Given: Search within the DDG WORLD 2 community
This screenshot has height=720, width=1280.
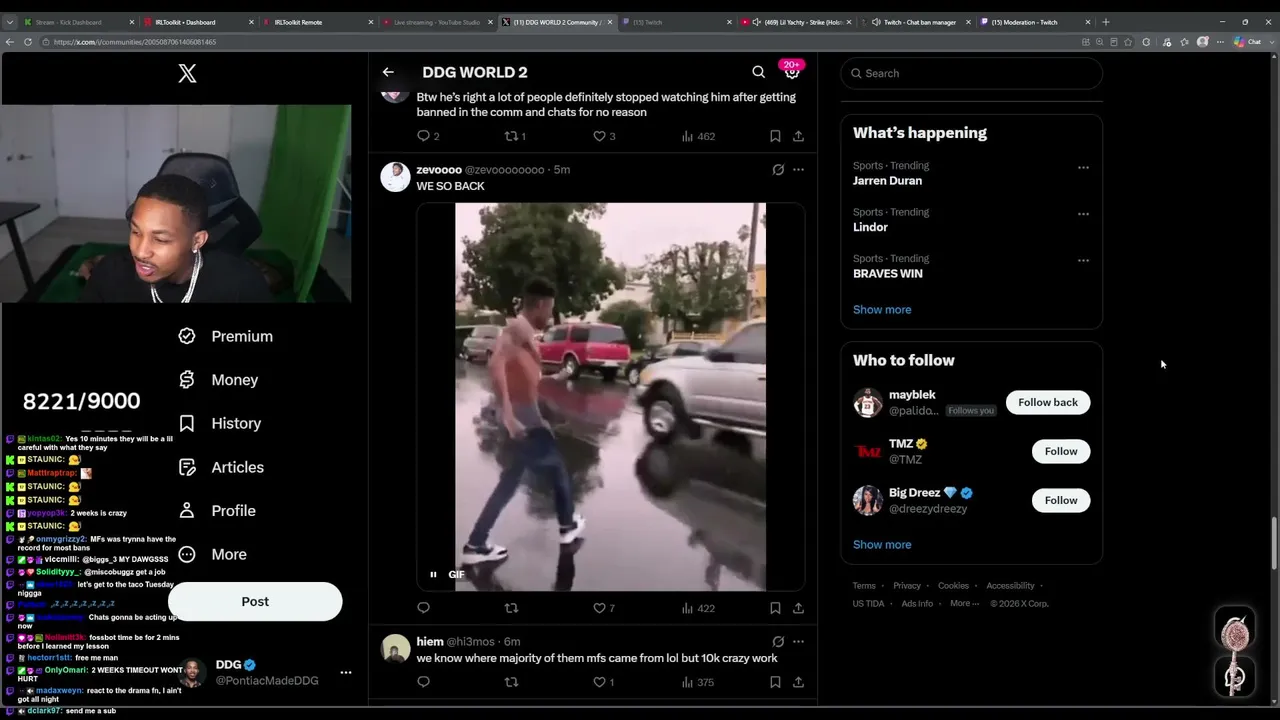Looking at the screenshot, I should [758, 72].
